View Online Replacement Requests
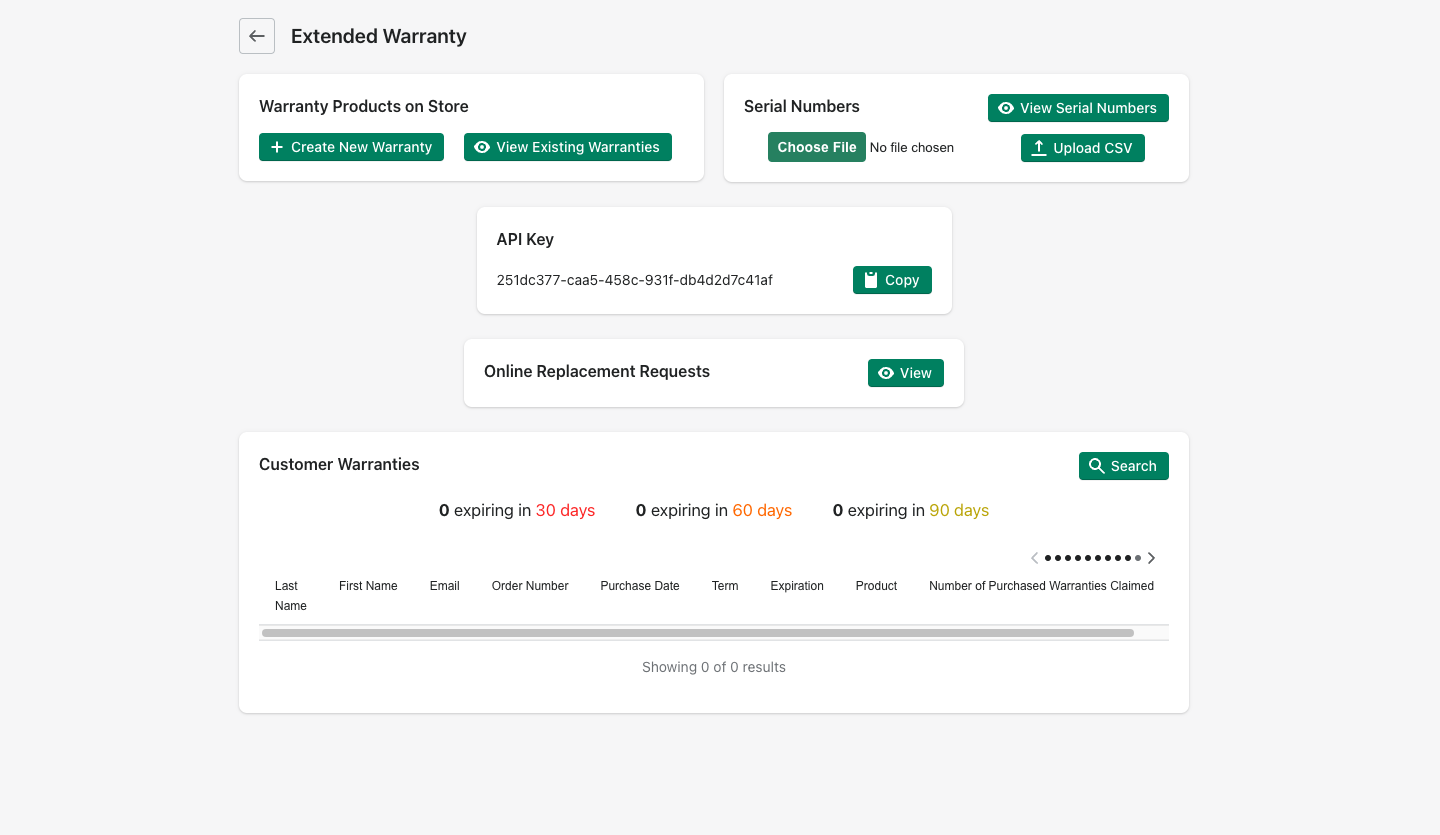 pyautogui.click(x=905, y=373)
